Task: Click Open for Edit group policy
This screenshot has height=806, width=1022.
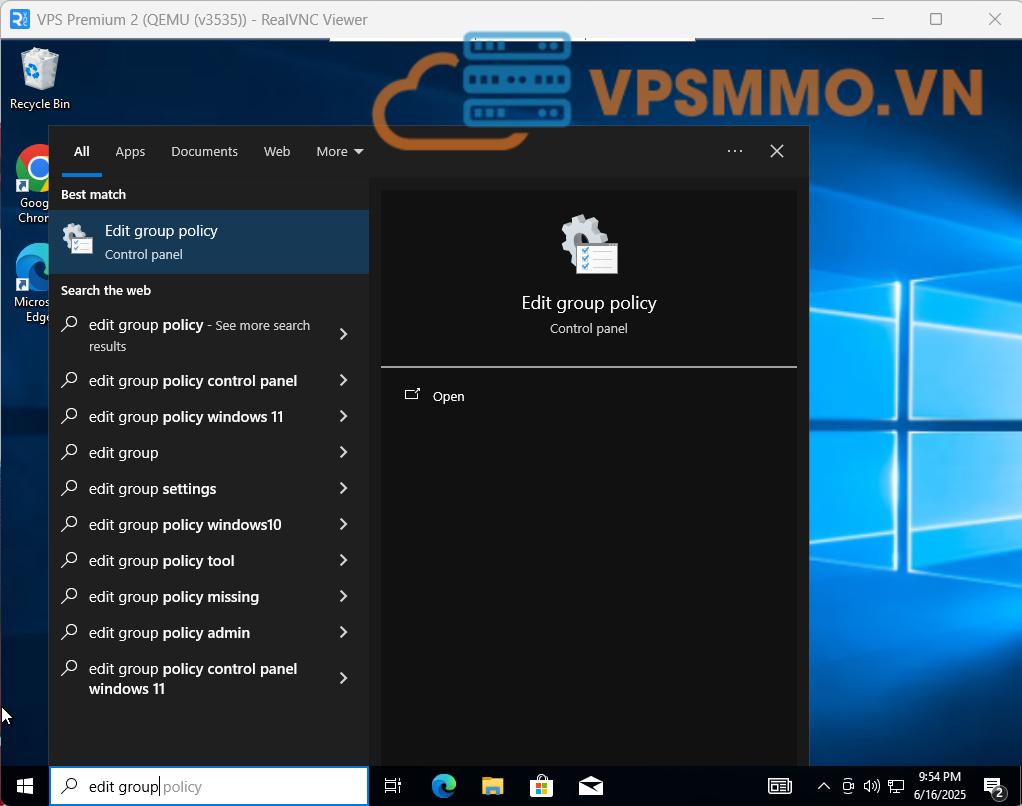Action: pos(448,396)
